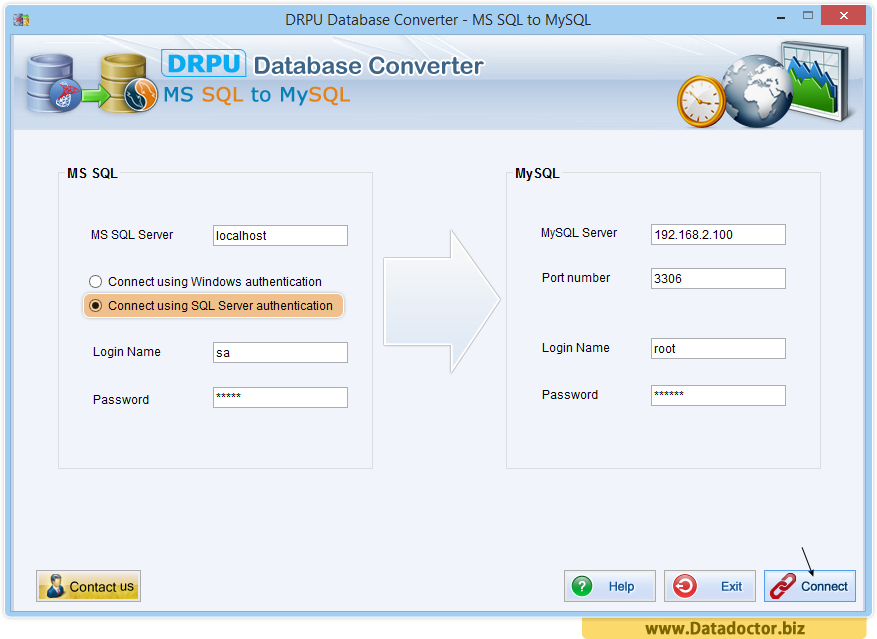Screen dimensions: 877x639
Task: Click the database conversion logo icon in the banner
Action: pyautogui.click(x=91, y=83)
